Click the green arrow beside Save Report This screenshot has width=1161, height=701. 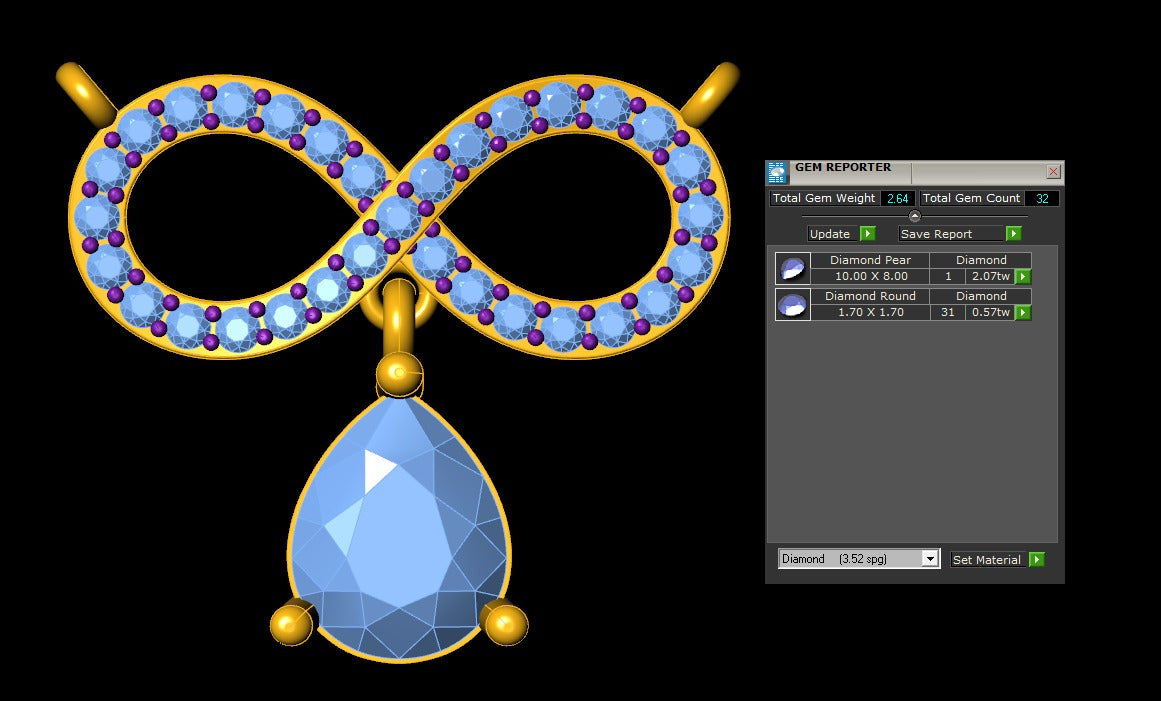[1013, 234]
